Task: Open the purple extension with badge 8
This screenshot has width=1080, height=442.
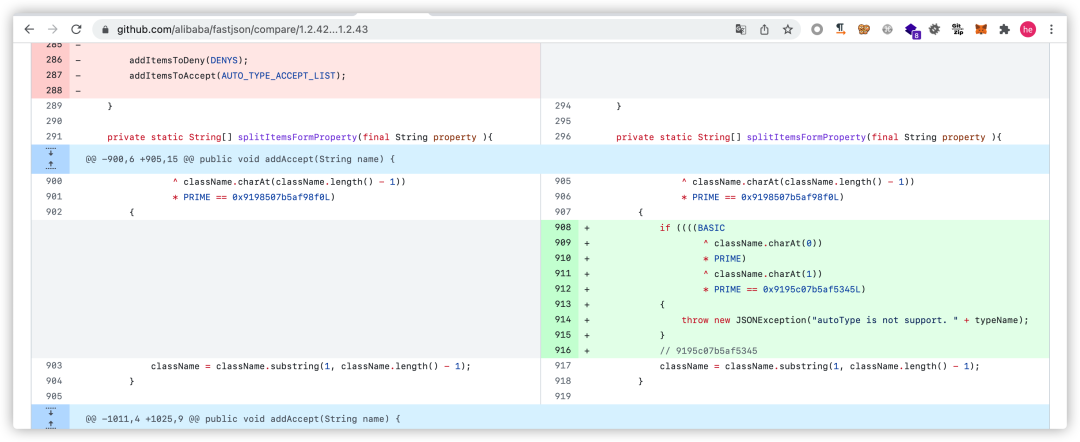Action: [911, 30]
